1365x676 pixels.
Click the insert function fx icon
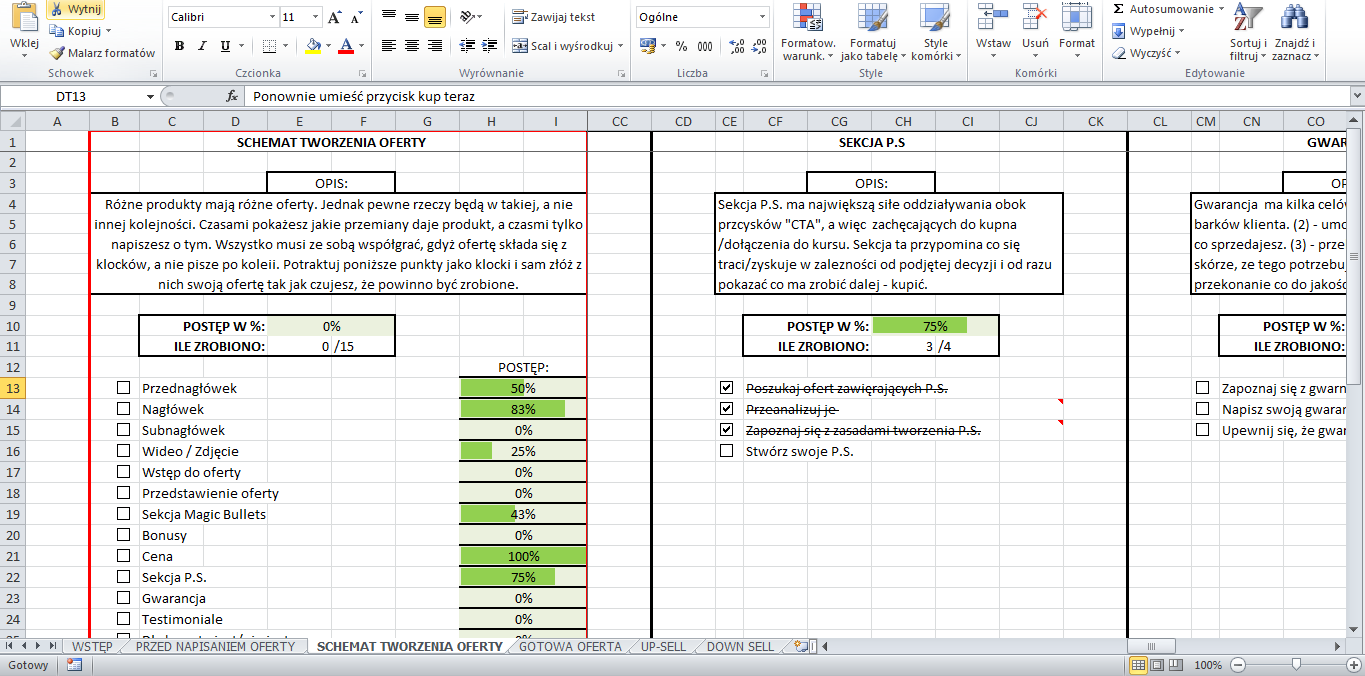click(x=232, y=97)
